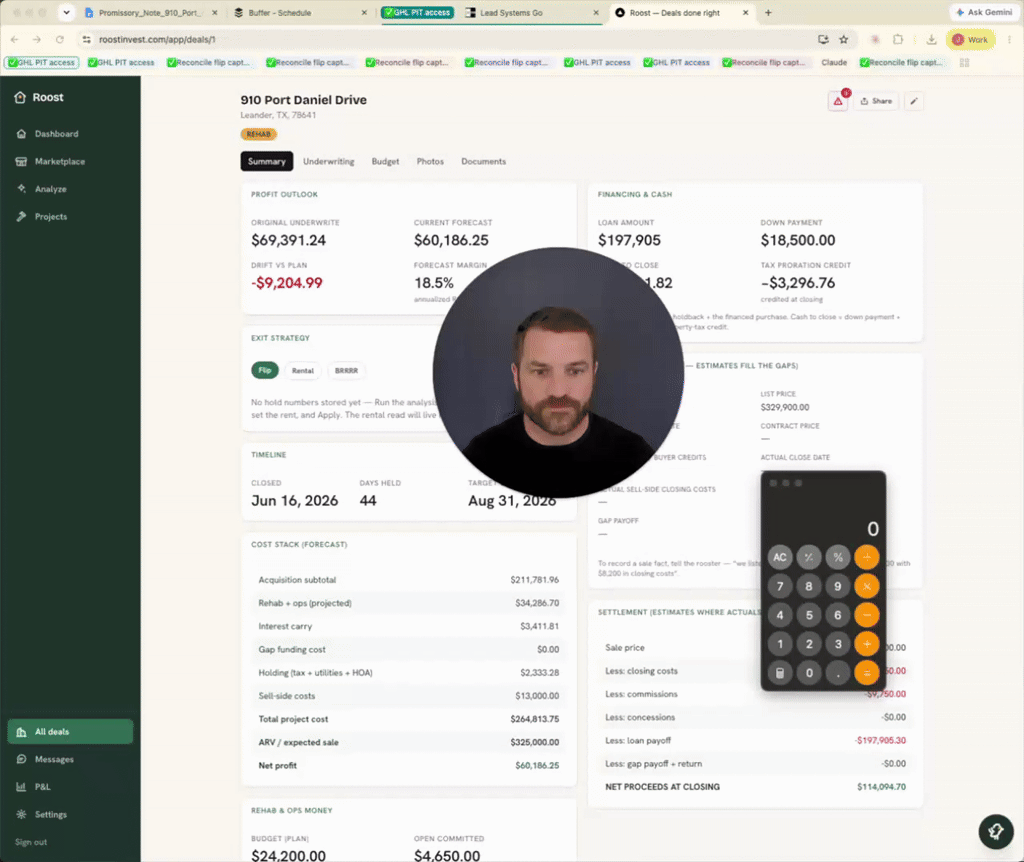Switch to Lead Systems Go browser tab

tap(531, 12)
